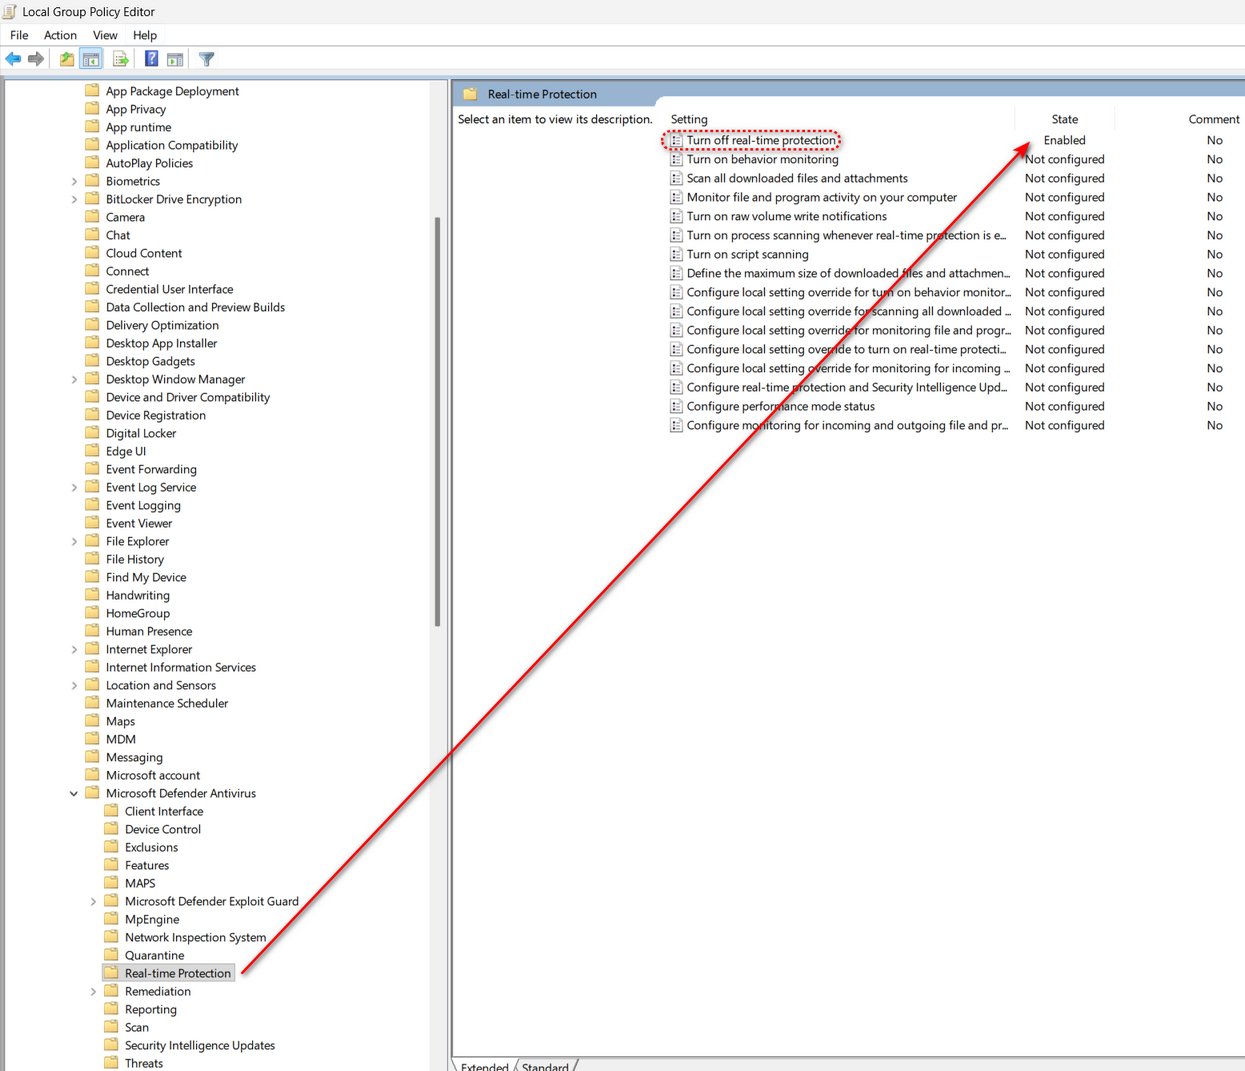Image resolution: width=1245 pixels, height=1071 pixels.
Task: Go back using the blue Back arrow
Action: click(13, 59)
